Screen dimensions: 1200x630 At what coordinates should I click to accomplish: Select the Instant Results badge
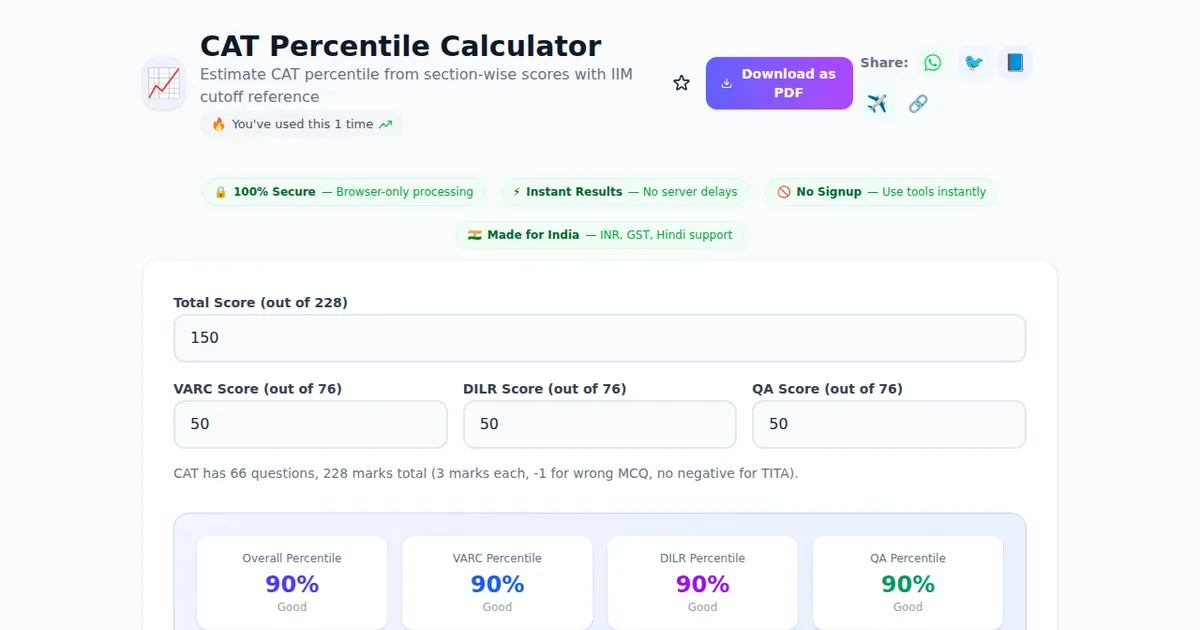pyautogui.click(x=625, y=191)
